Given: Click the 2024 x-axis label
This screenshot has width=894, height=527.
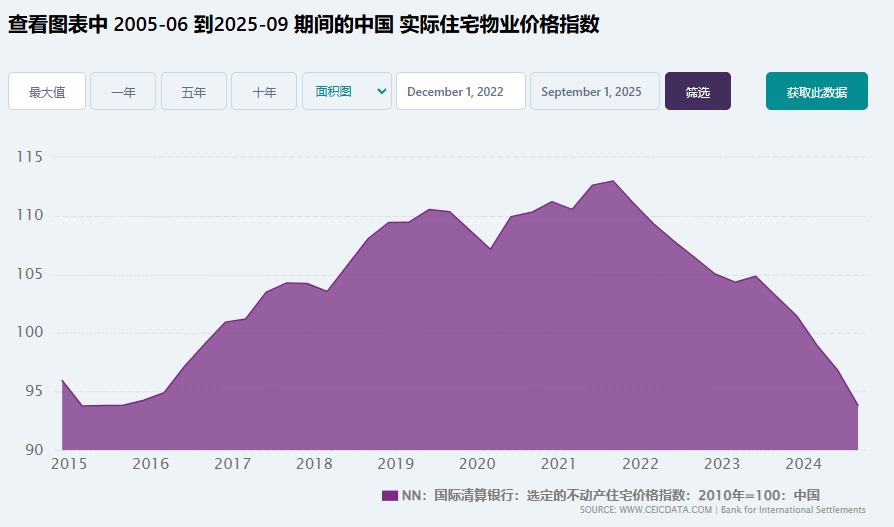Looking at the screenshot, I should (803, 464).
